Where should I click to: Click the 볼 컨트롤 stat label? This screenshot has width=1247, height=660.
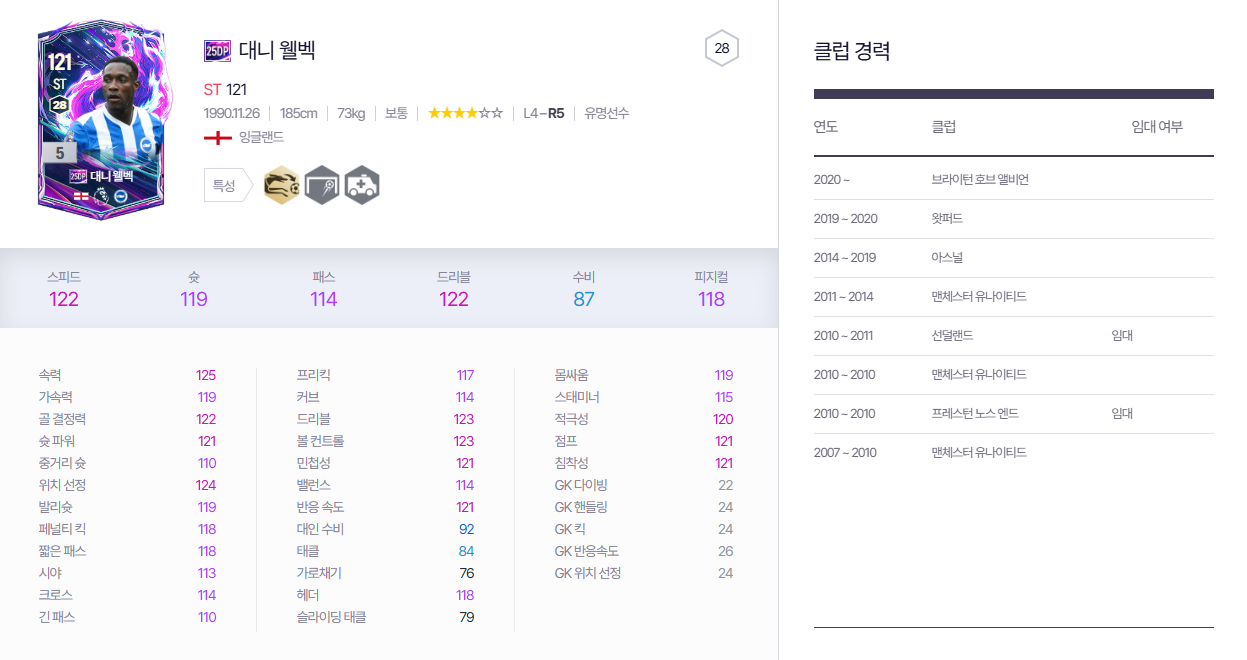320,441
